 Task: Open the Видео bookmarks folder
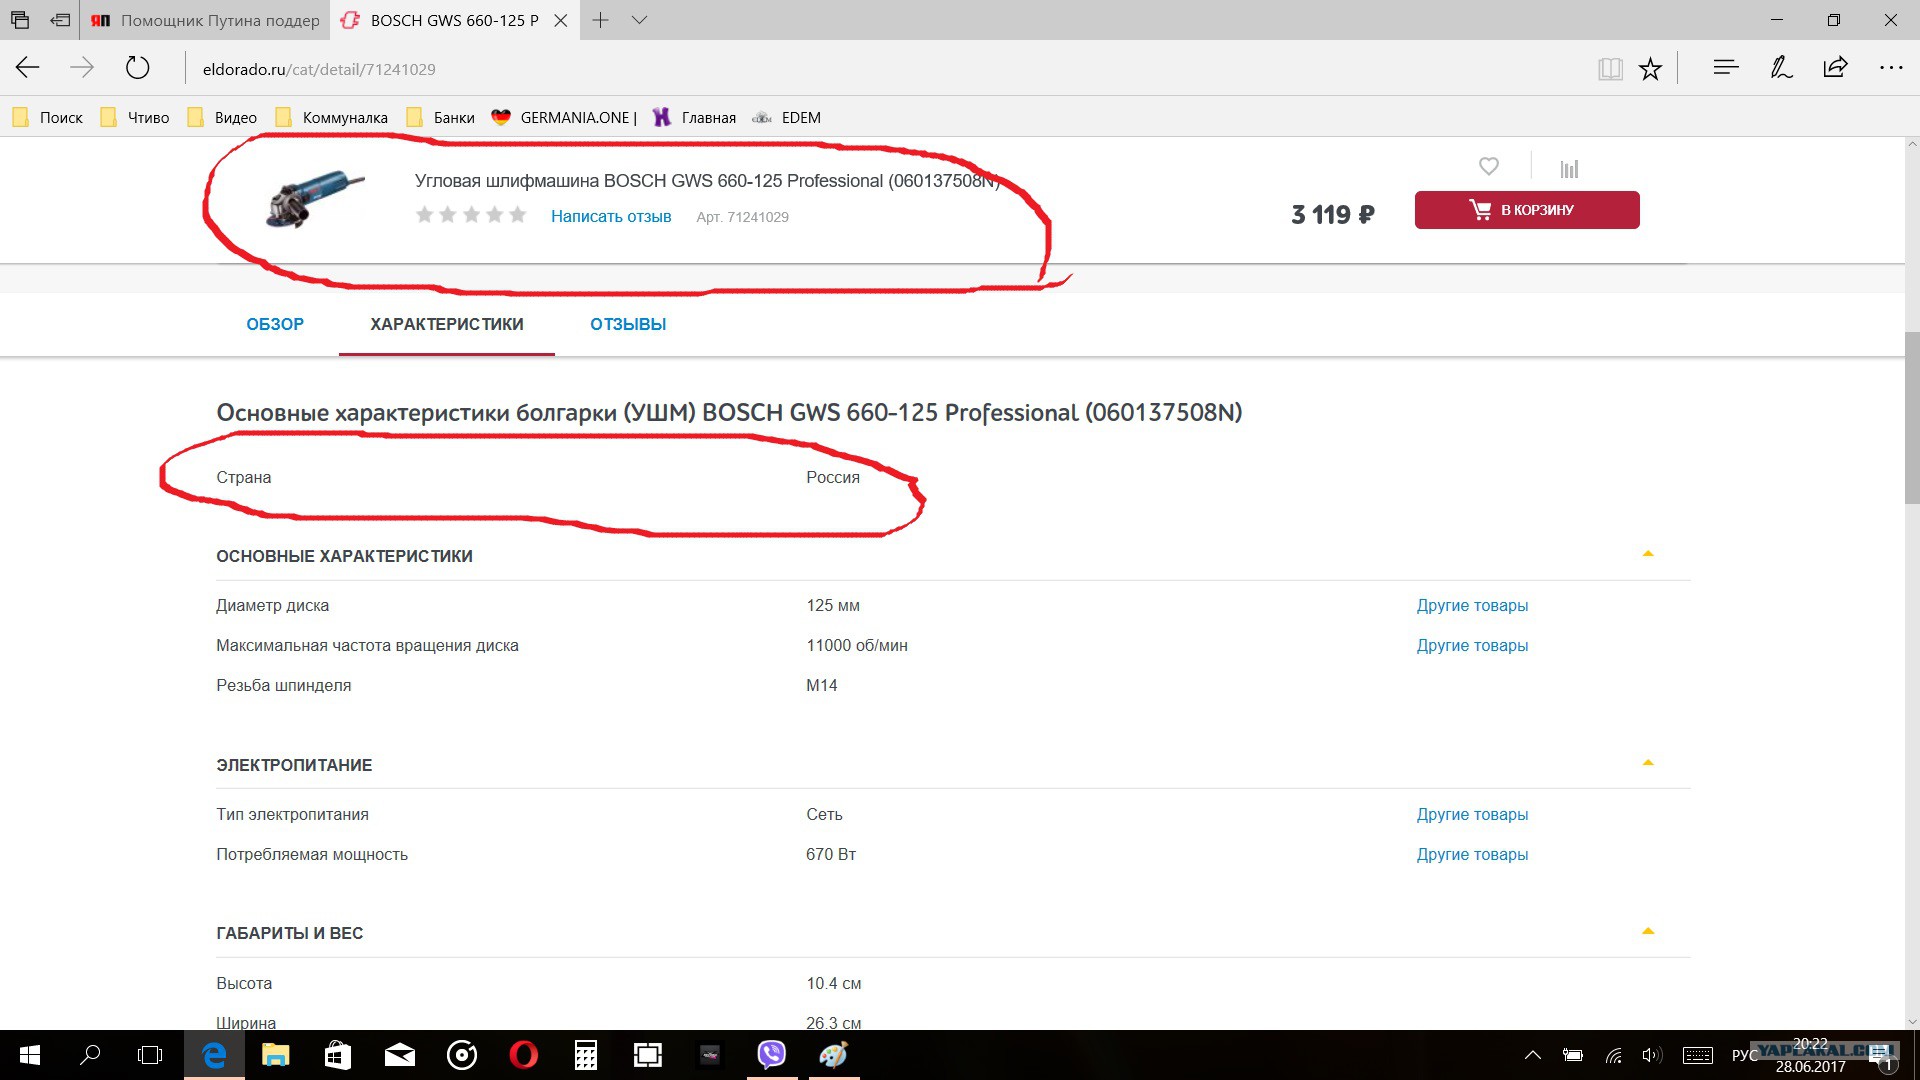[x=222, y=118]
